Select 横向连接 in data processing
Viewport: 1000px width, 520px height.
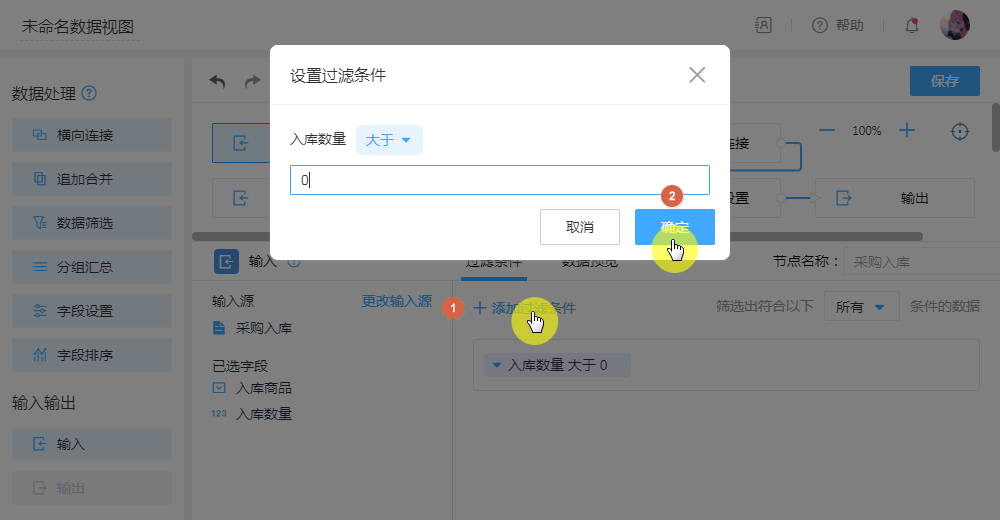pyautogui.click(x=92, y=136)
